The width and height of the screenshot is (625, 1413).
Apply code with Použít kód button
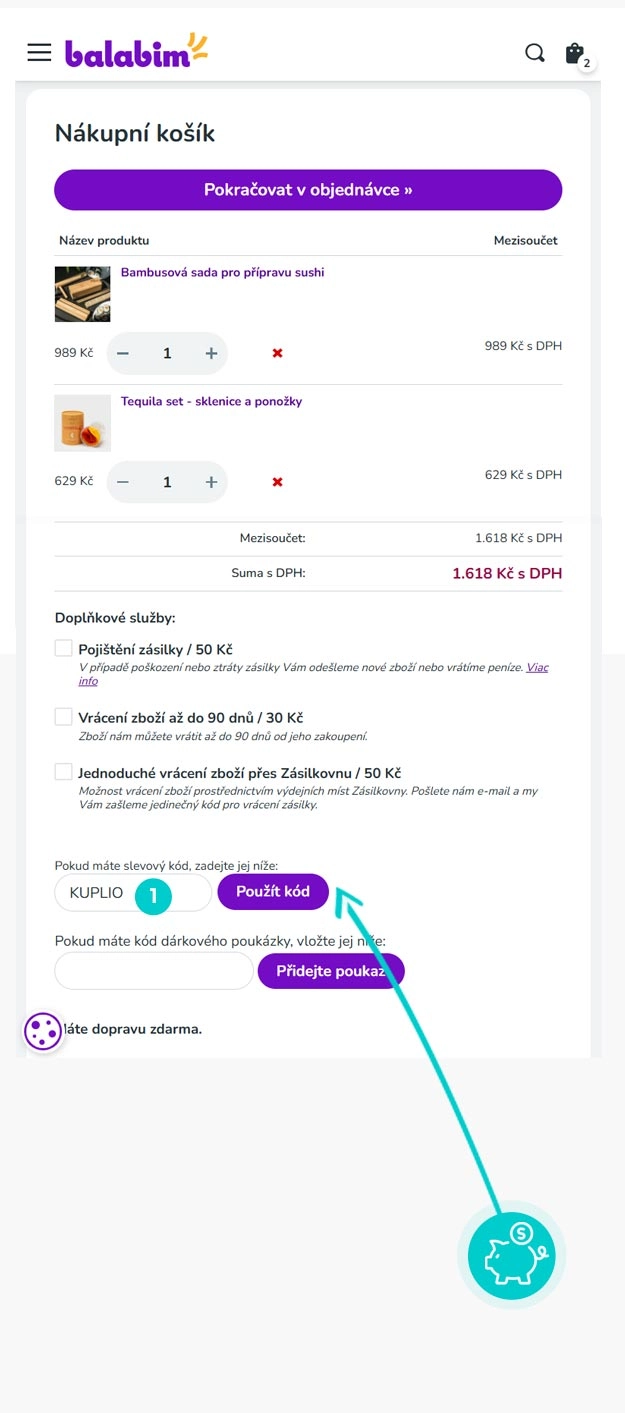pos(273,891)
